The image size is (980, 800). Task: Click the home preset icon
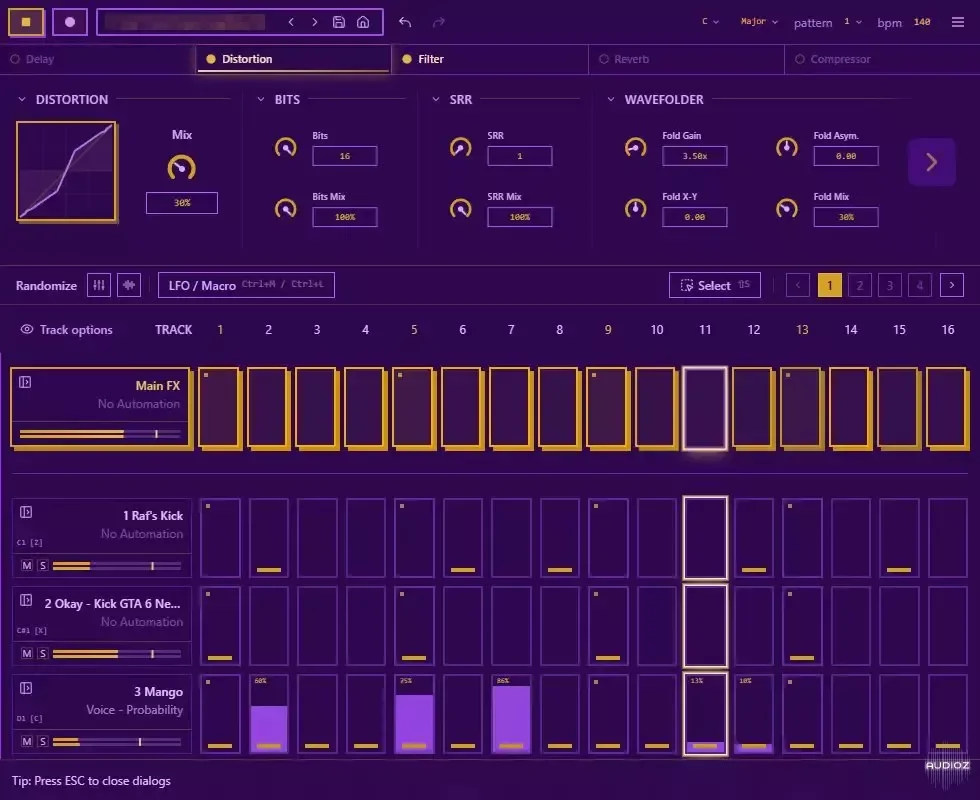coord(363,22)
